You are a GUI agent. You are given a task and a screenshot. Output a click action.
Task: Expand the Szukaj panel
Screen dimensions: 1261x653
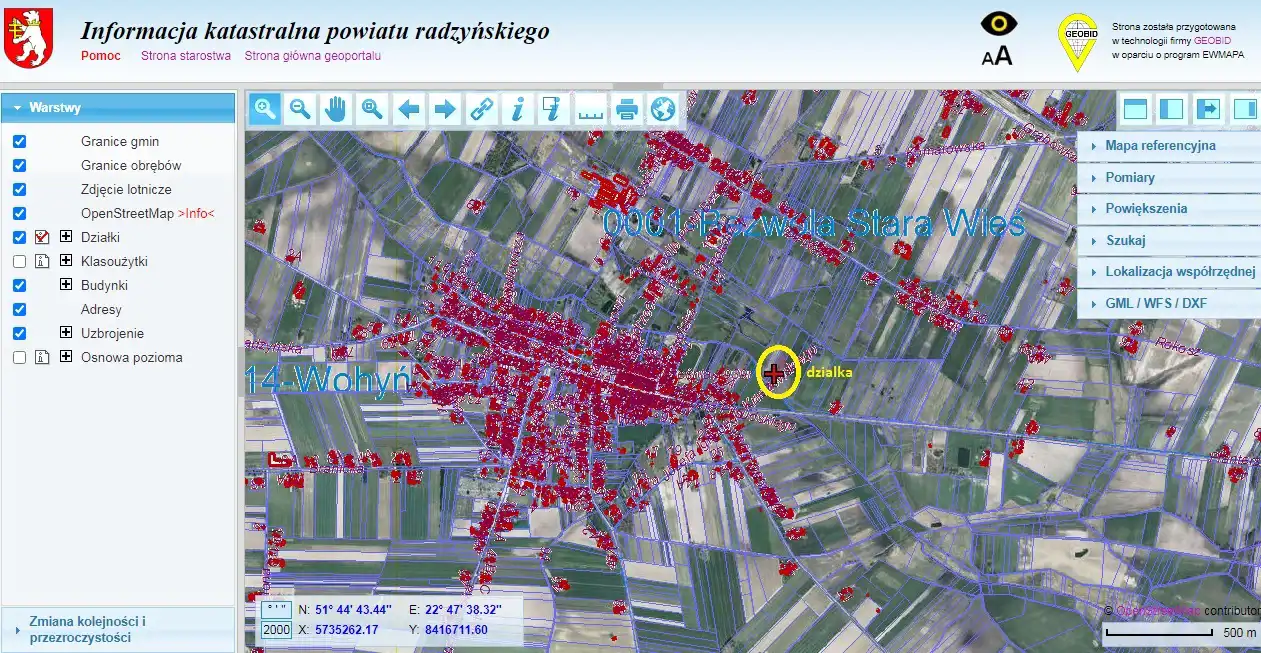tap(1125, 241)
